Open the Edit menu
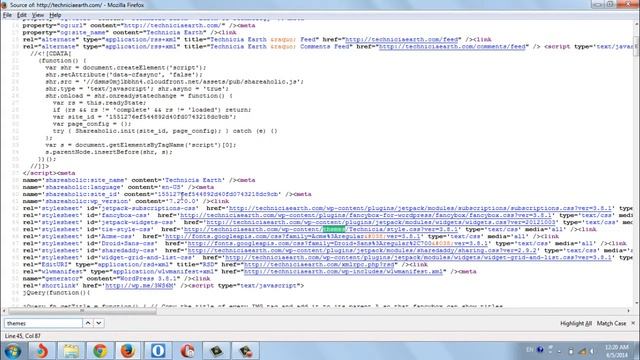 [x=22, y=15]
